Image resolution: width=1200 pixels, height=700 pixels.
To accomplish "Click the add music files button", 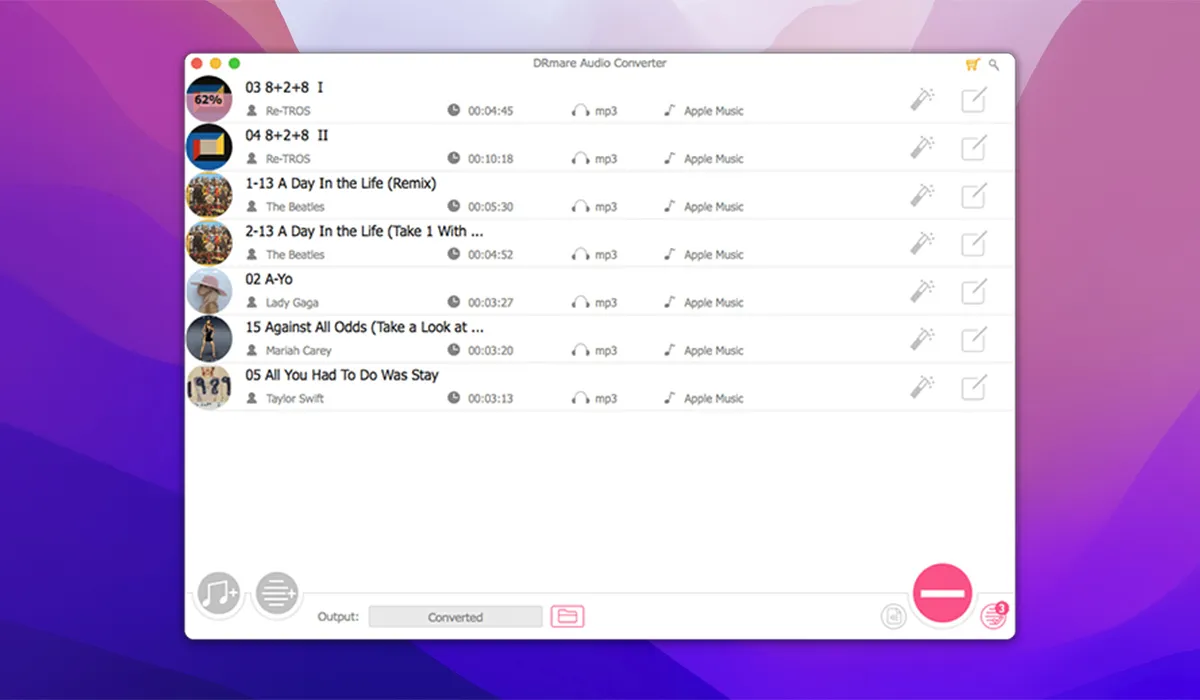I will click(217, 594).
